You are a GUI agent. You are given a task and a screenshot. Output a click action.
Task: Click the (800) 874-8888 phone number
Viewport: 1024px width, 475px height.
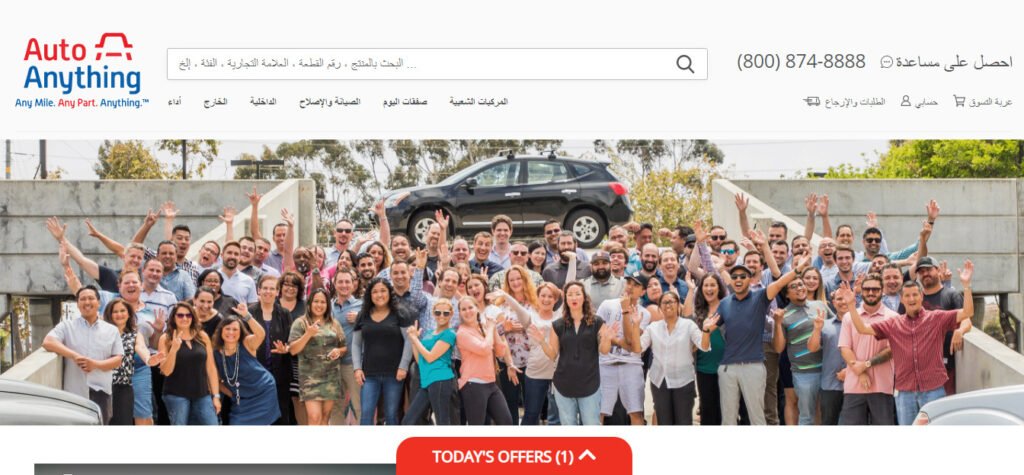pos(801,62)
